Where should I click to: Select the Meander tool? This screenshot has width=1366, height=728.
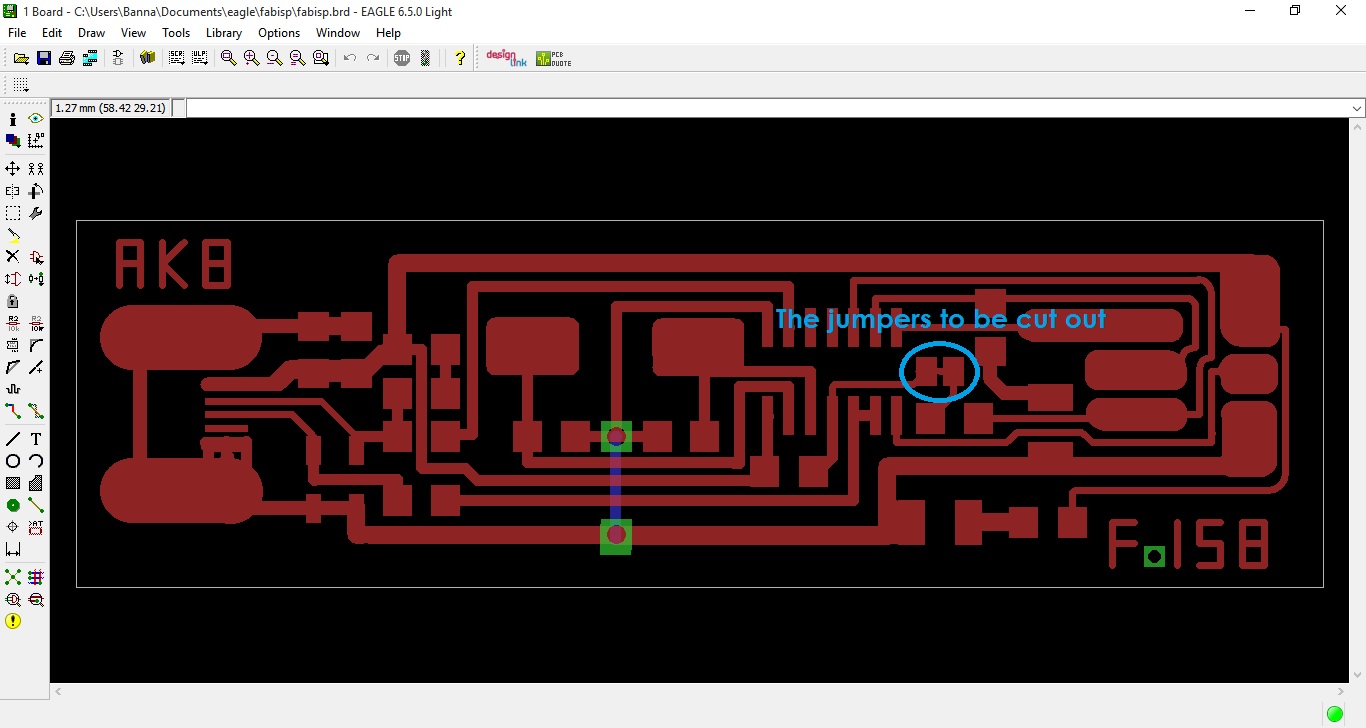tap(13, 389)
